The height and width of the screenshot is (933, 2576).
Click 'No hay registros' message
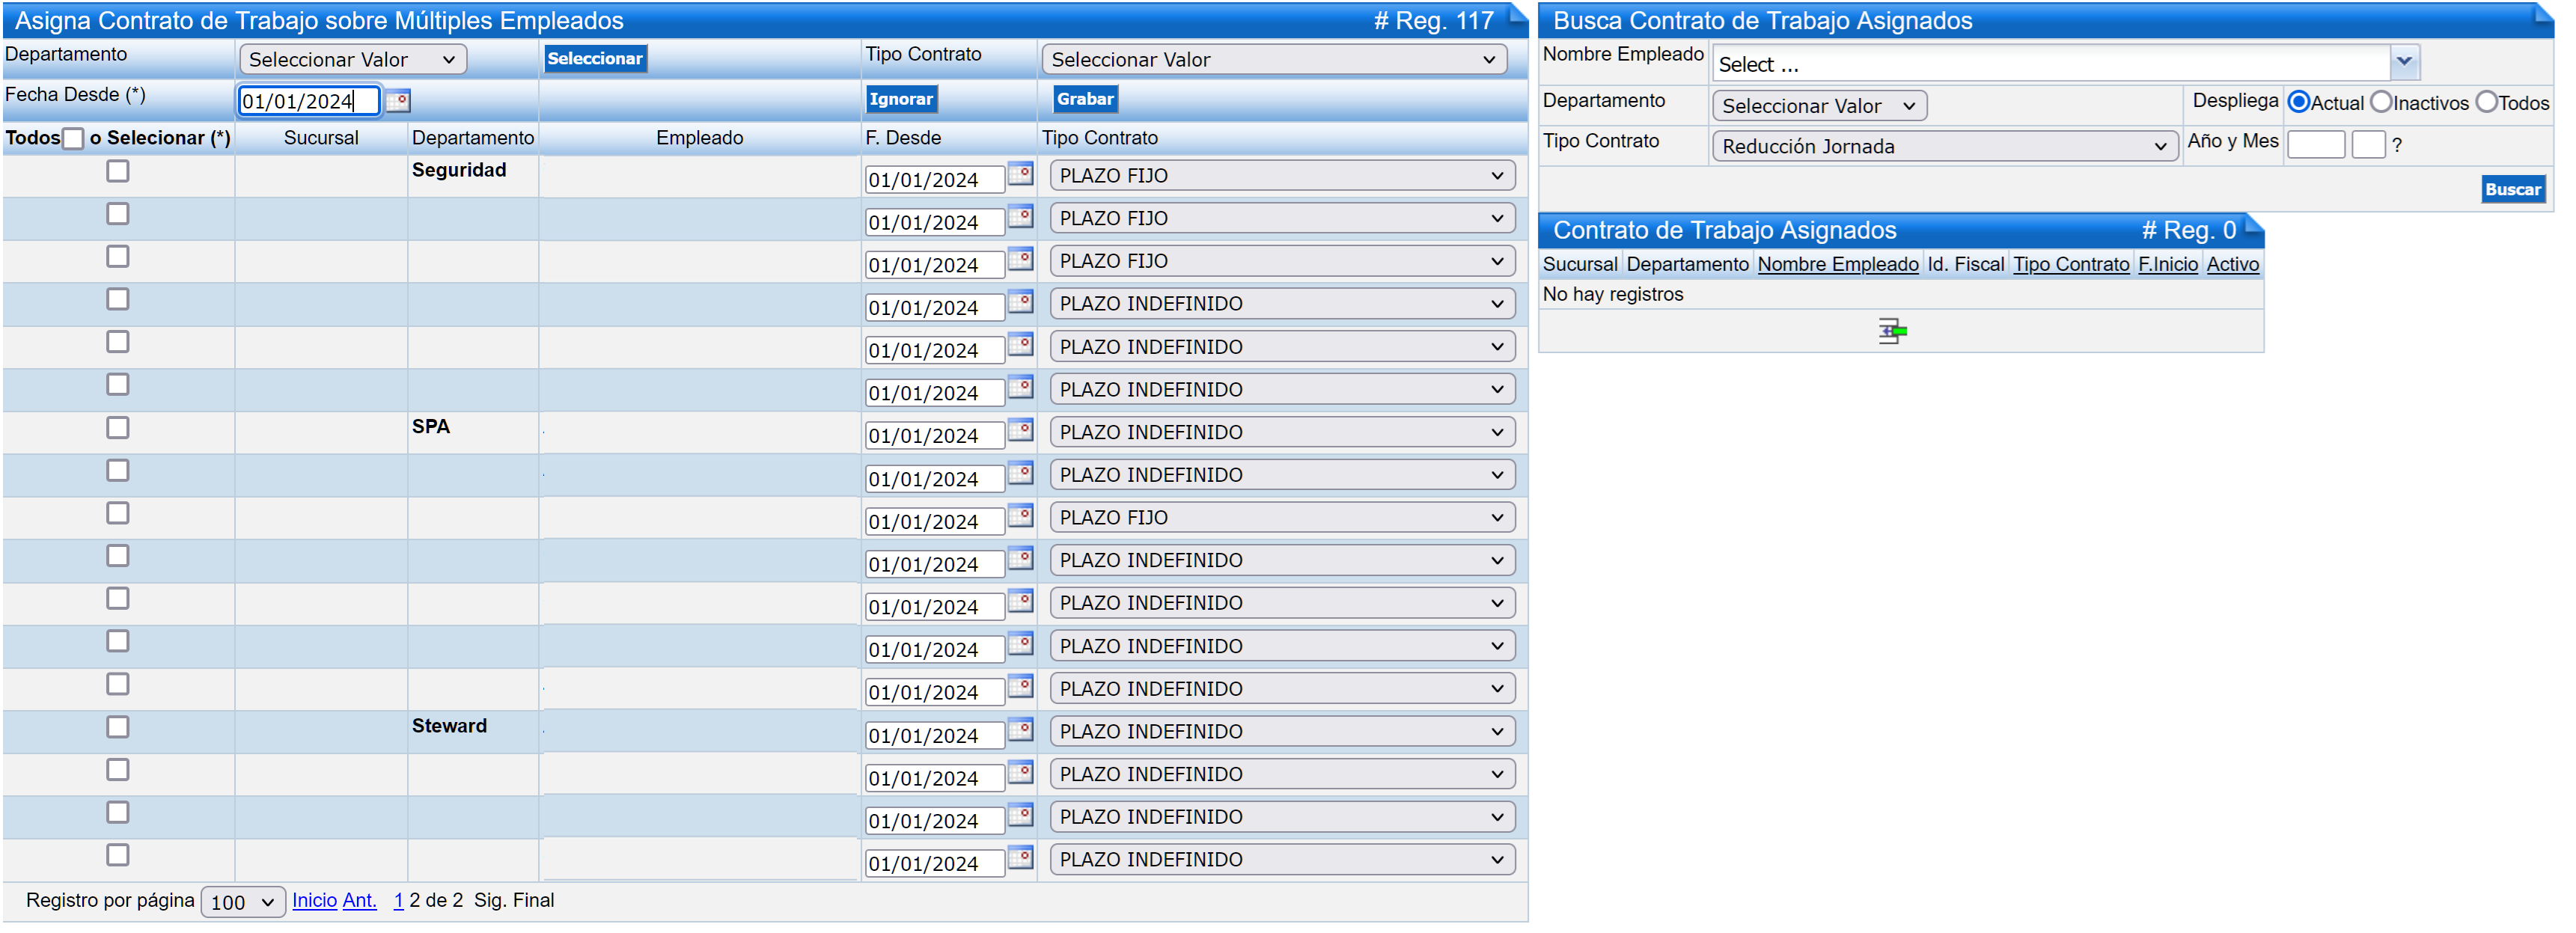(1612, 294)
